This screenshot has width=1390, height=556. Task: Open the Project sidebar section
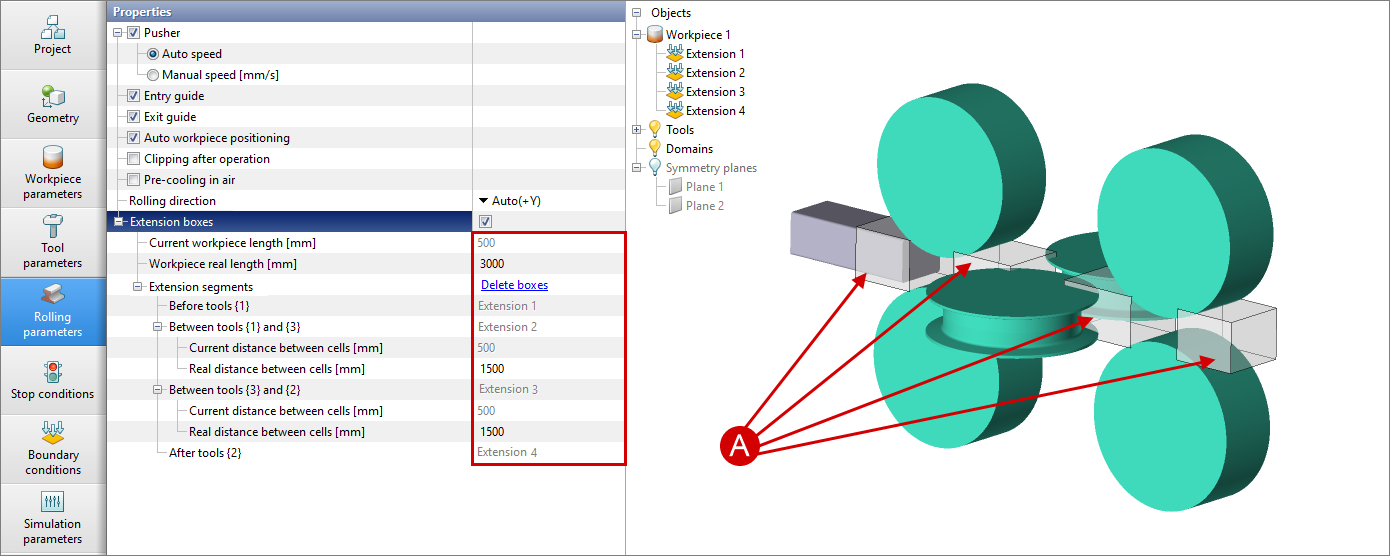52,28
